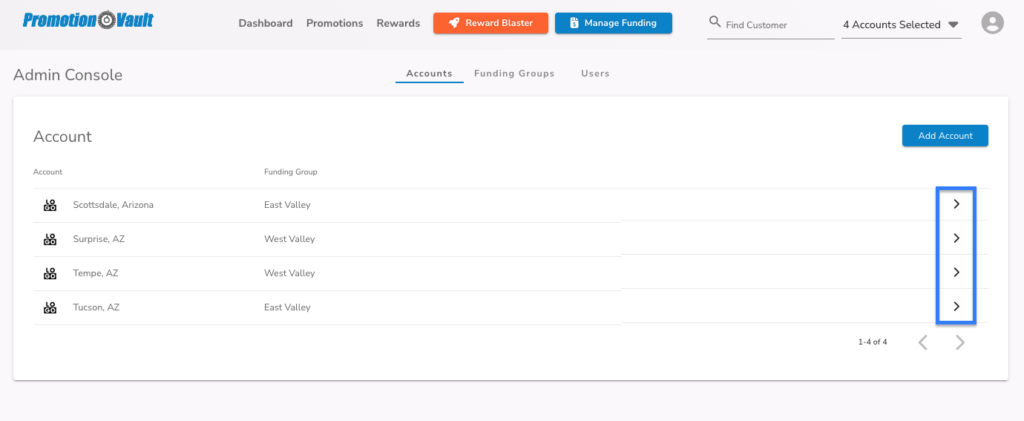Click the Promotion Vault logo
The image size is (1024, 421).
tap(88, 20)
